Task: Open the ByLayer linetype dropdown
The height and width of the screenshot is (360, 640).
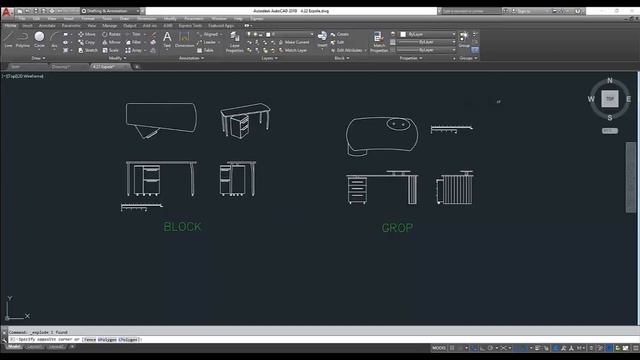Action: [427, 50]
